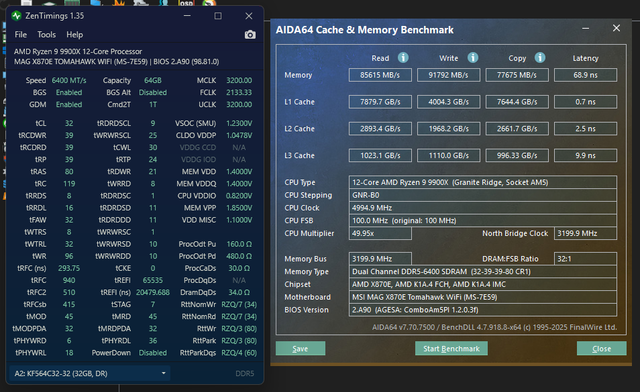640x392 pixels.
Task: Click the GDM Enabled value
Action: click(x=69, y=105)
